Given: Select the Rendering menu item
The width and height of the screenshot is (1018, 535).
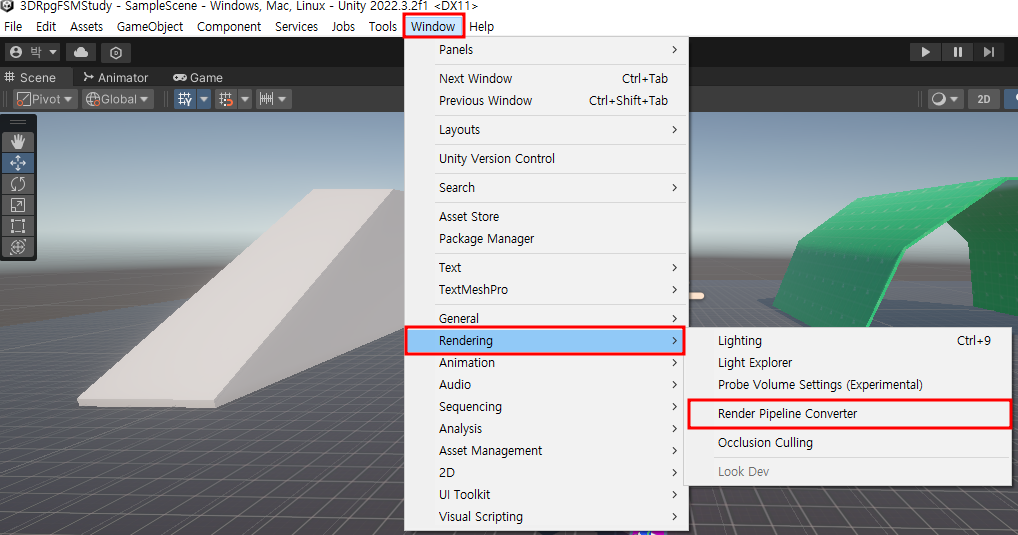Looking at the screenshot, I should coord(545,341).
